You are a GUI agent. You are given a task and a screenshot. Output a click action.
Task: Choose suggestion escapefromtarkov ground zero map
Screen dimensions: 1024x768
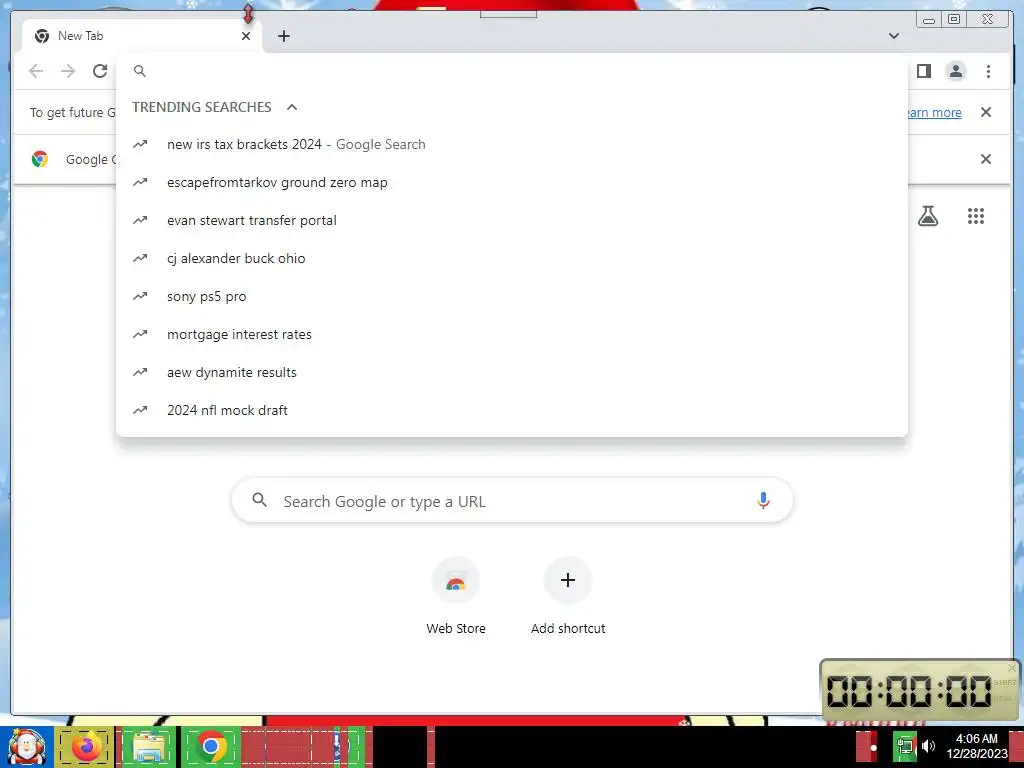[511, 182]
